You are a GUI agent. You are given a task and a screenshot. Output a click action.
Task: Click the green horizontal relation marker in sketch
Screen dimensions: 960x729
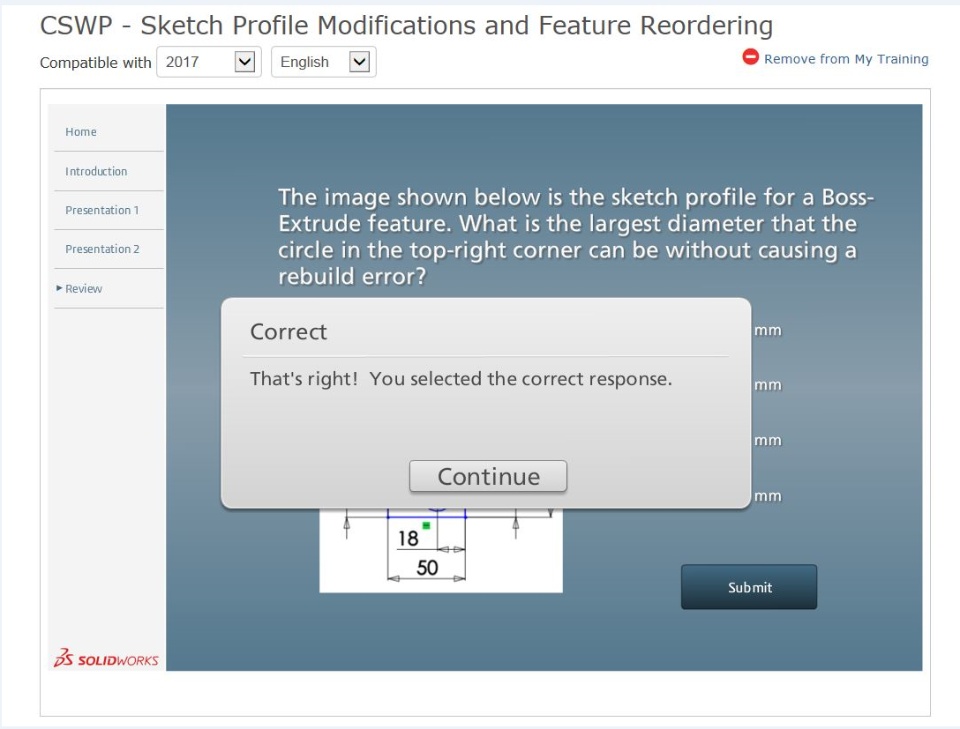(426, 525)
